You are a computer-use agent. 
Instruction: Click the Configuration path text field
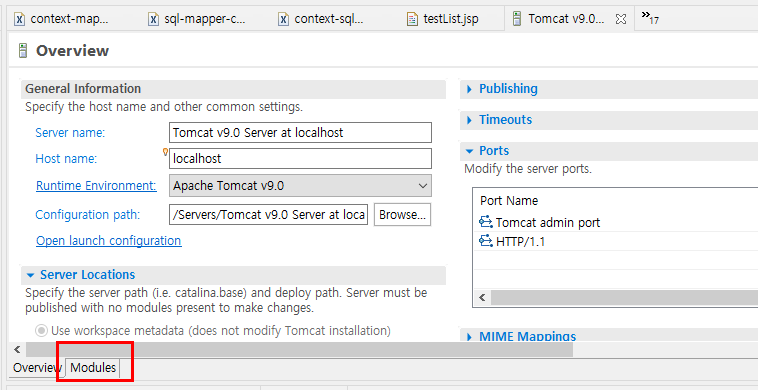point(269,215)
